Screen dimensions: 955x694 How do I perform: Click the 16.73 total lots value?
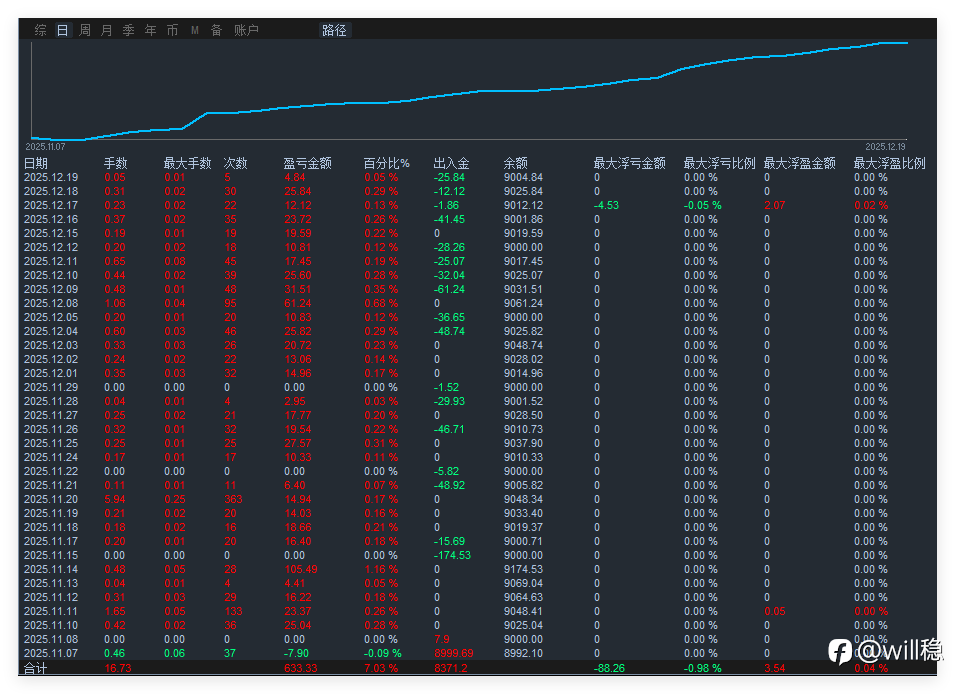[118, 668]
